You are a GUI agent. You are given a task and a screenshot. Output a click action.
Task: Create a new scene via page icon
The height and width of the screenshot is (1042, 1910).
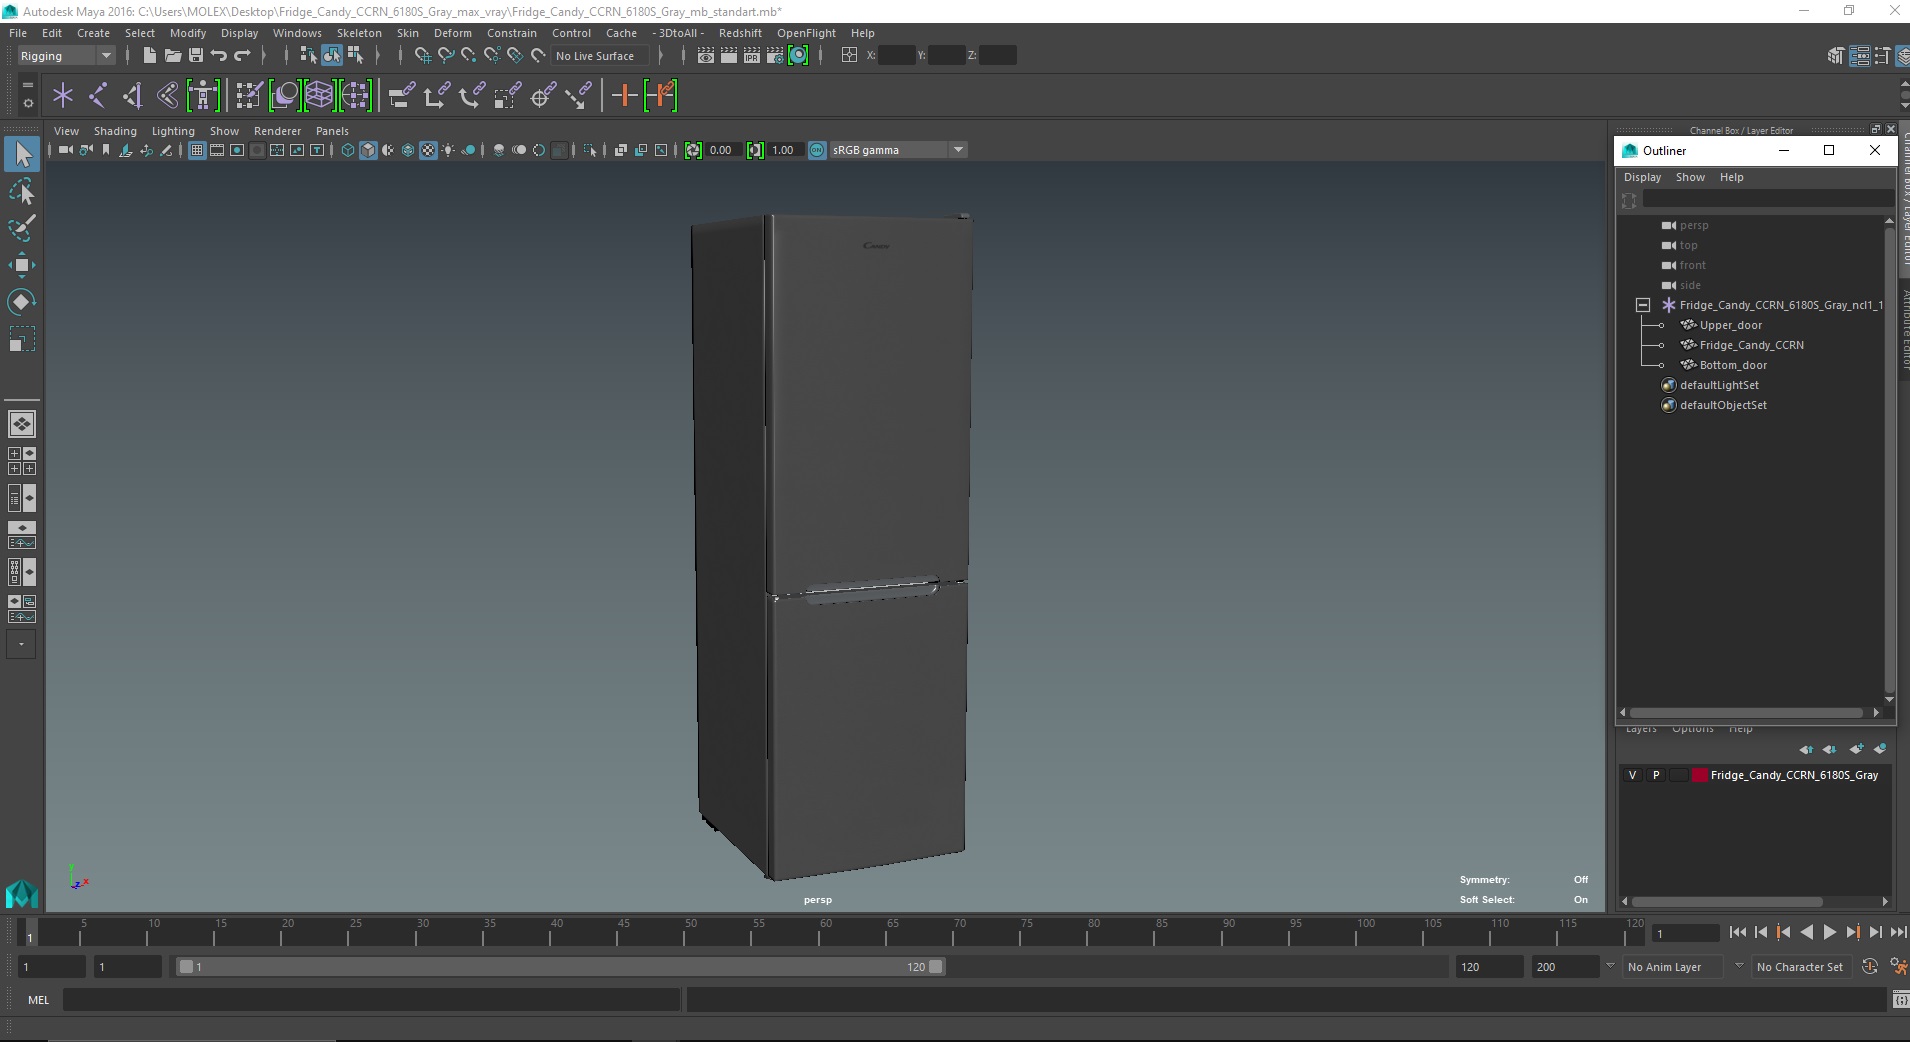[149, 56]
